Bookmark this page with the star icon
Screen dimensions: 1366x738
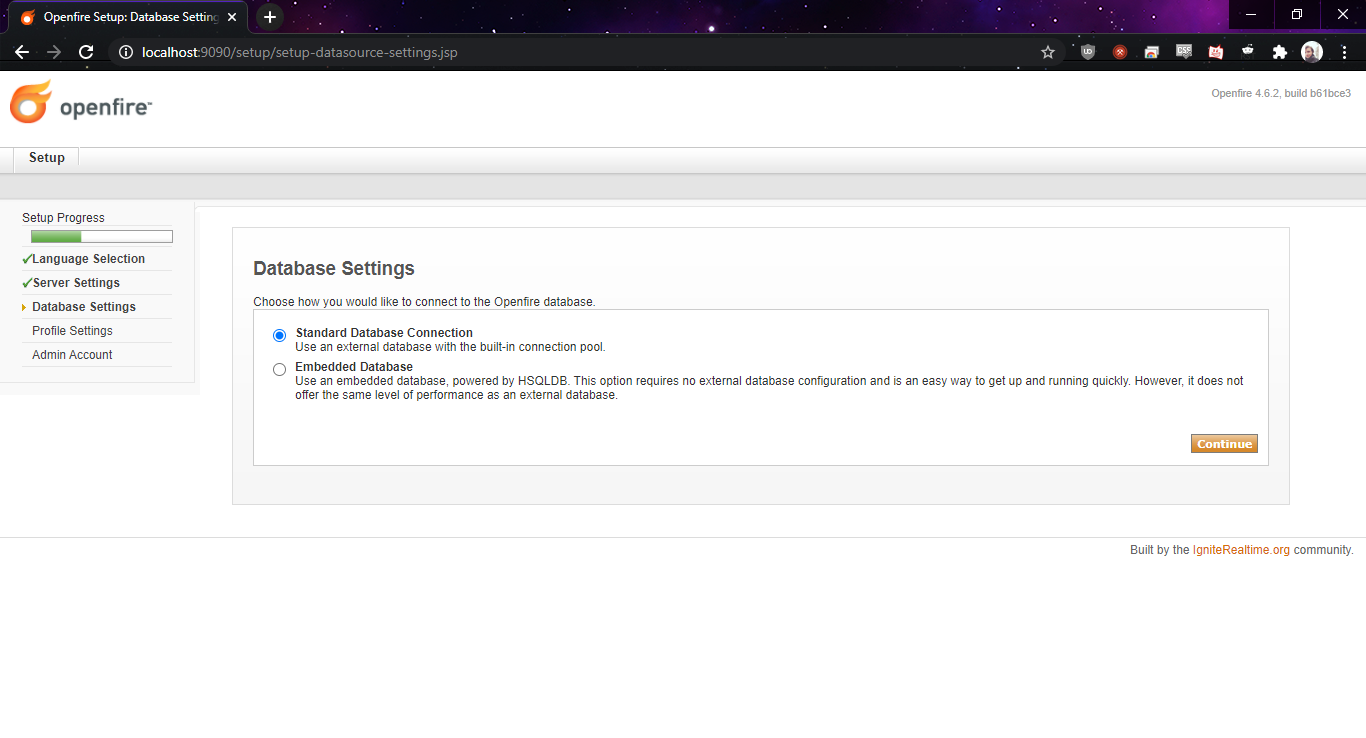pyautogui.click(x=1048, y=52)
